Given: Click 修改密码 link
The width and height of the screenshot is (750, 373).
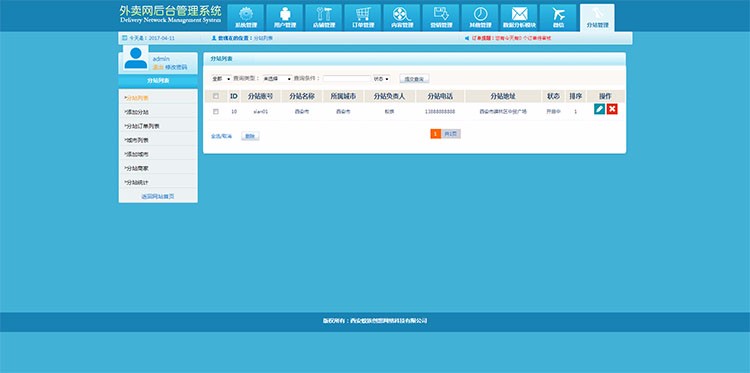Looking at the screenshot, I should (176, 67).
